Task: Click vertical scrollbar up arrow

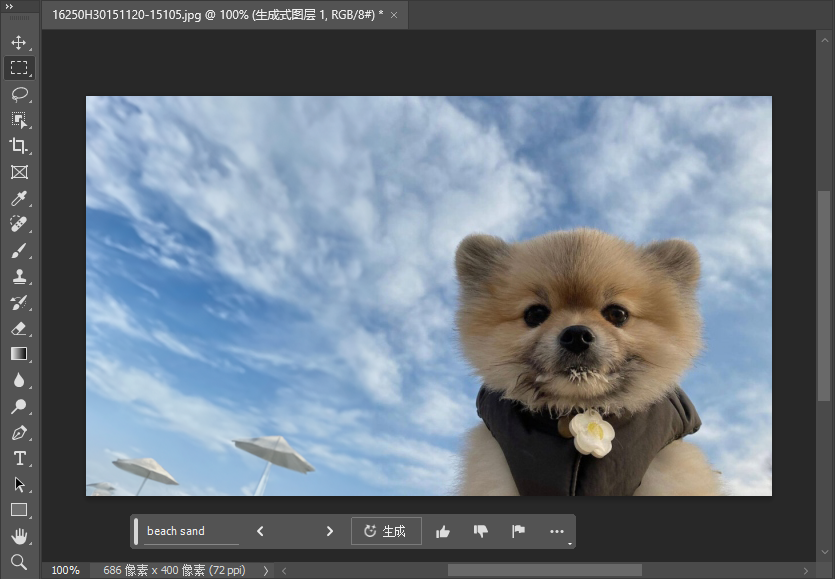Action: pos(824,40)
